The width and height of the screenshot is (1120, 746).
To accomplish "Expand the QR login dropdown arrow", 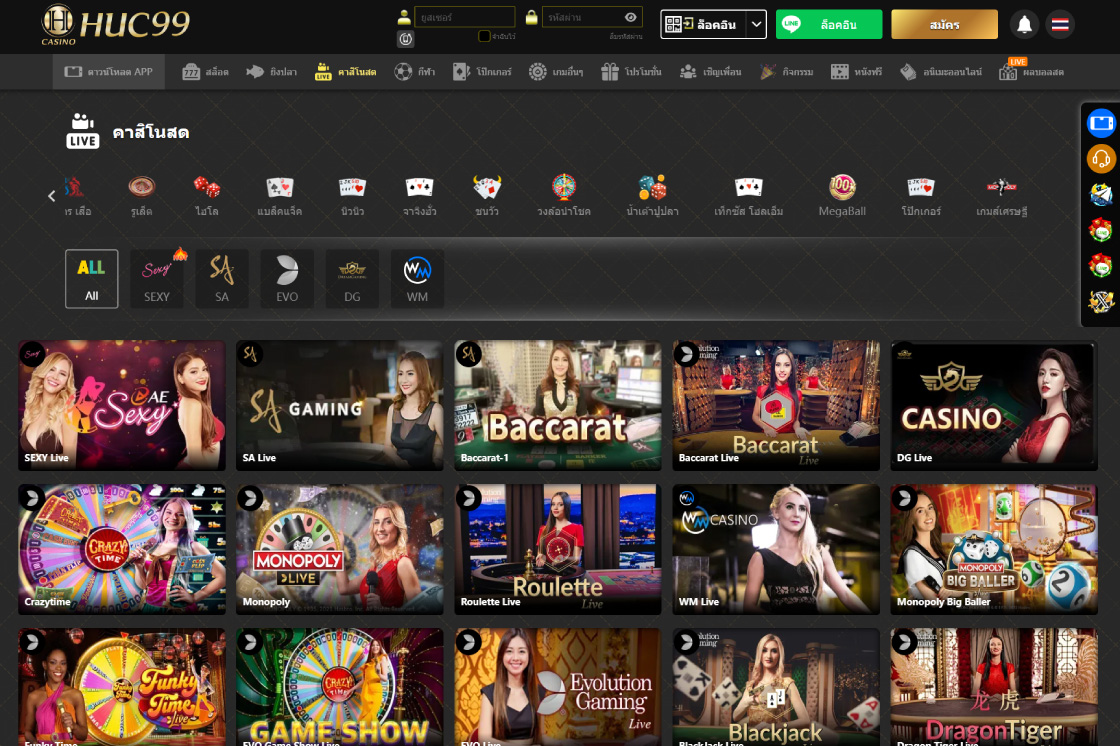I will [756, 25].
